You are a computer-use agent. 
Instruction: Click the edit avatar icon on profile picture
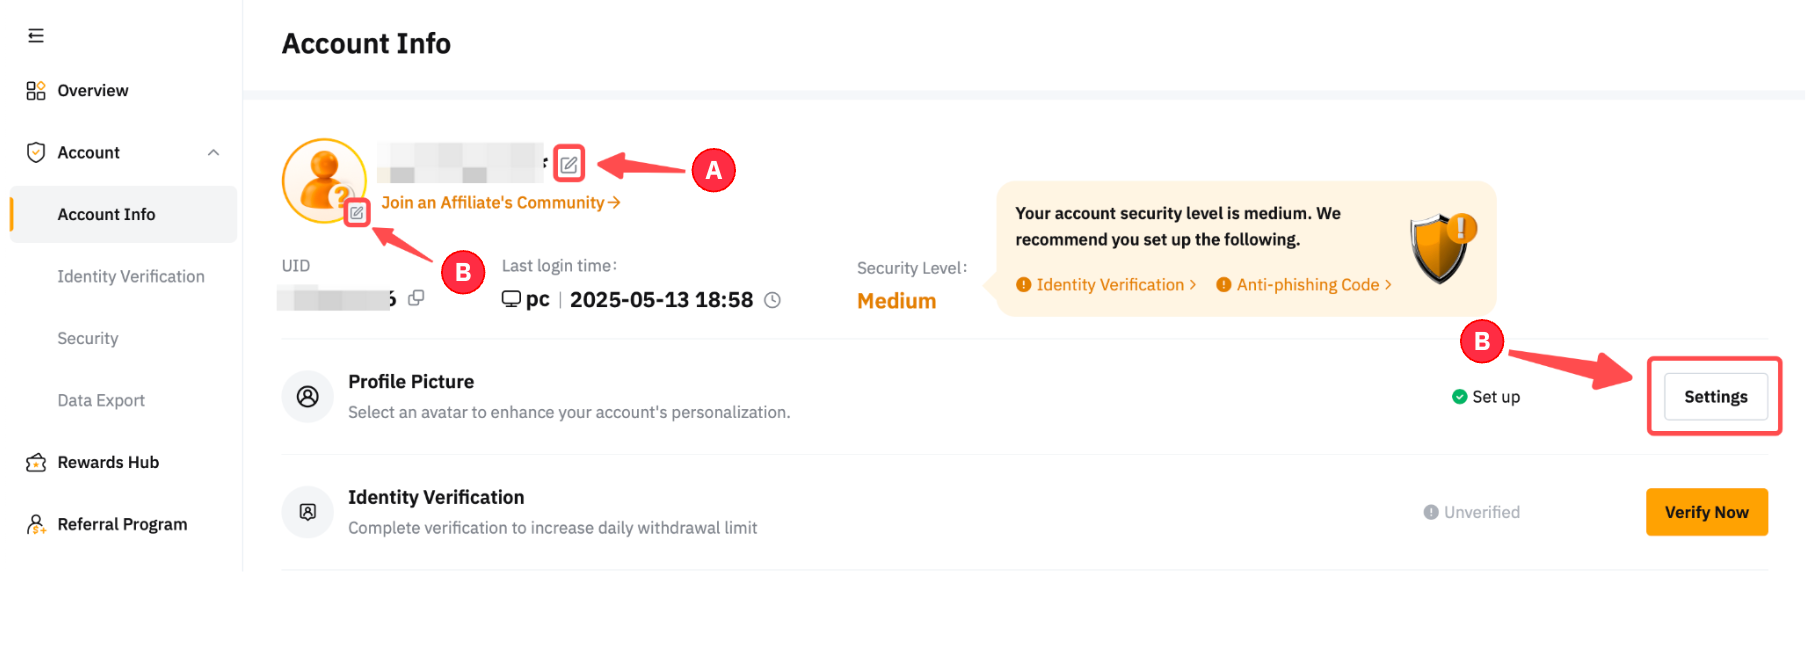(357, 212)
